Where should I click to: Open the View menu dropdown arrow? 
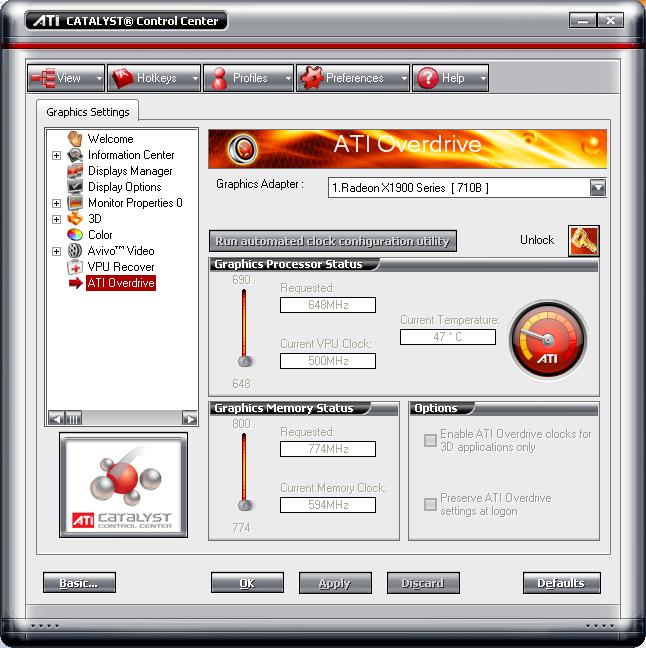pyautogui.click(x=99, y=78)
